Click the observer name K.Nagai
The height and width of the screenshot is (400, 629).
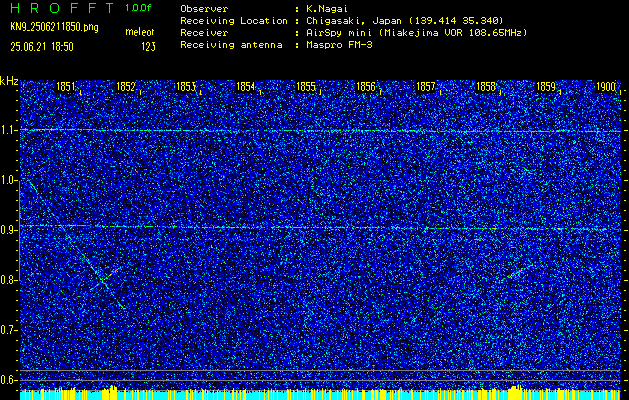coord(327,8)
